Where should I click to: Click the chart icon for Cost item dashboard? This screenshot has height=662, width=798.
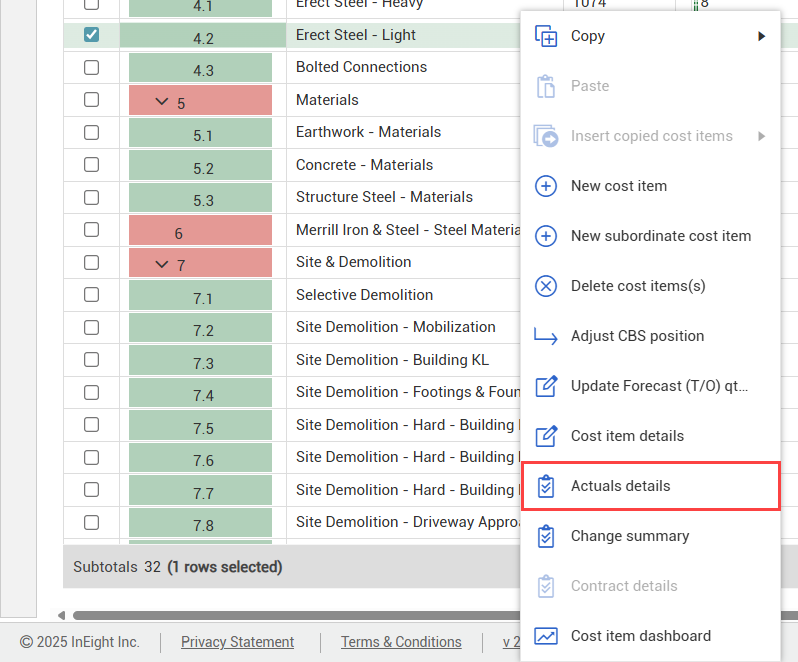click(546, 636)
